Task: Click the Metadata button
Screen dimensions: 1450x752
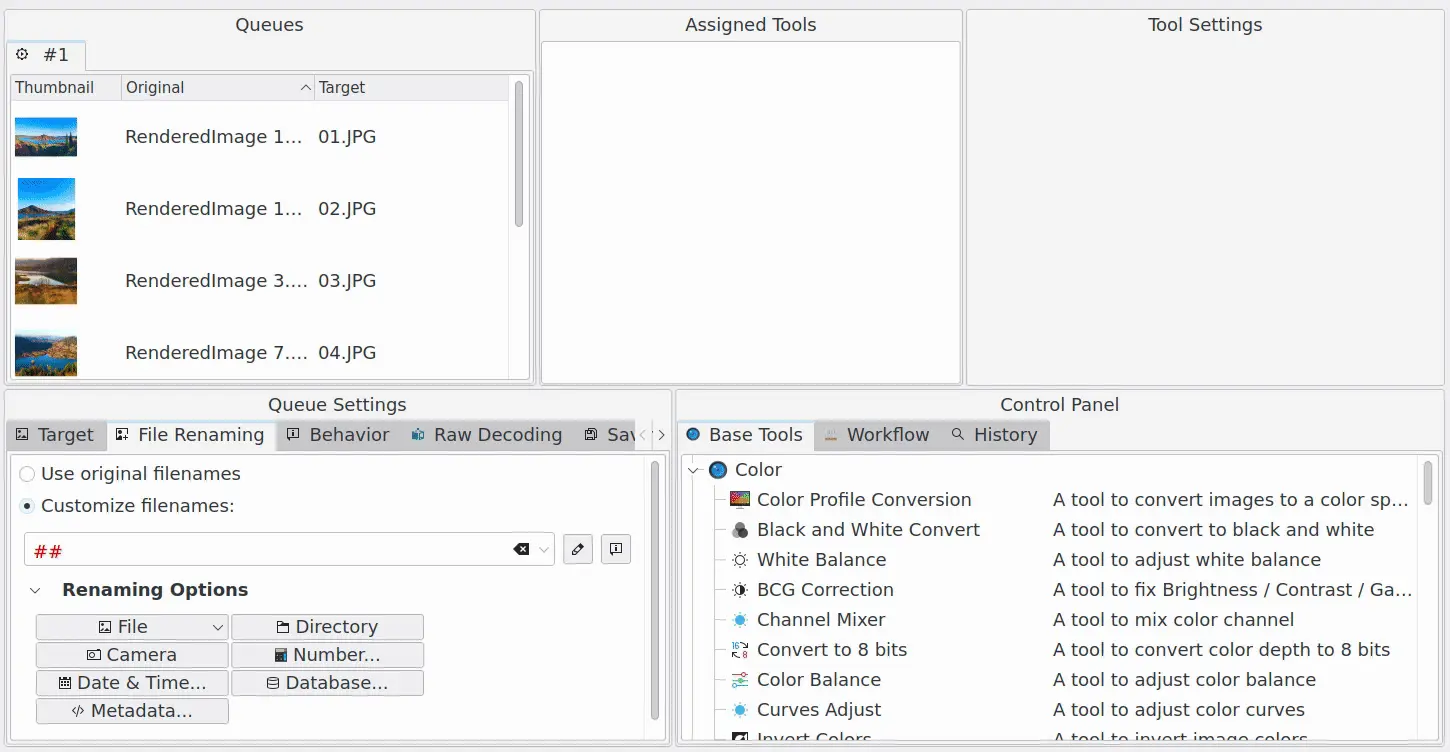Action: coord(132,711)
